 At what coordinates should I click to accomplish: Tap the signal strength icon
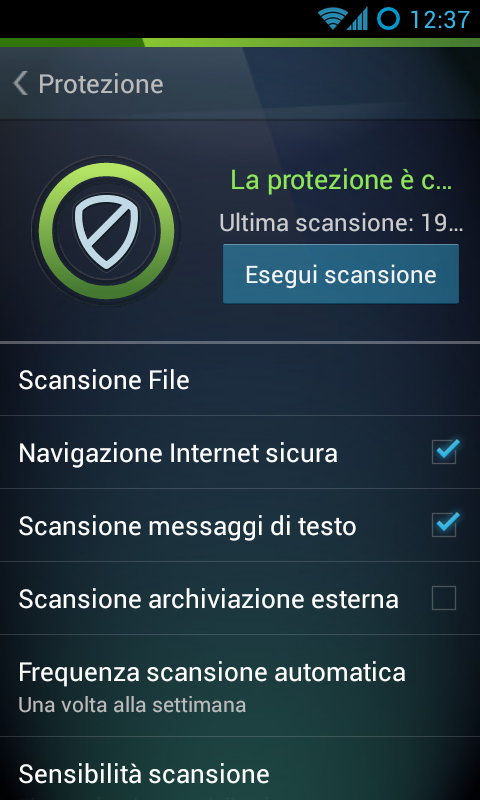pos(357,19)
